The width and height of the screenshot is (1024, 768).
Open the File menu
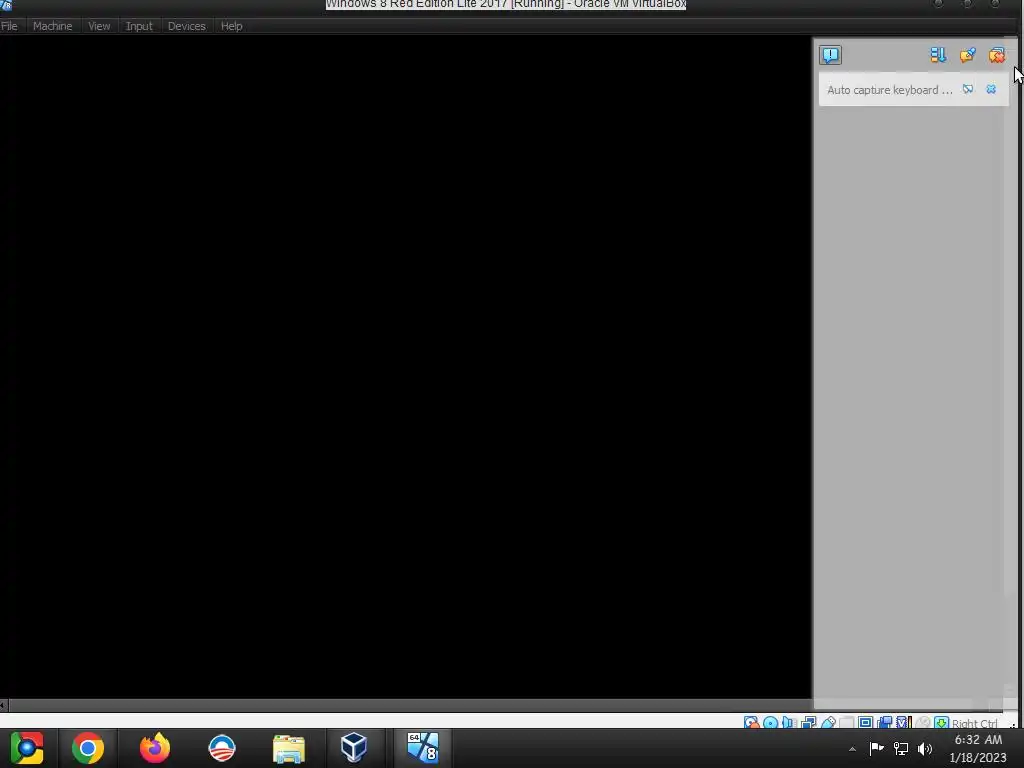(x=9, y=26)
